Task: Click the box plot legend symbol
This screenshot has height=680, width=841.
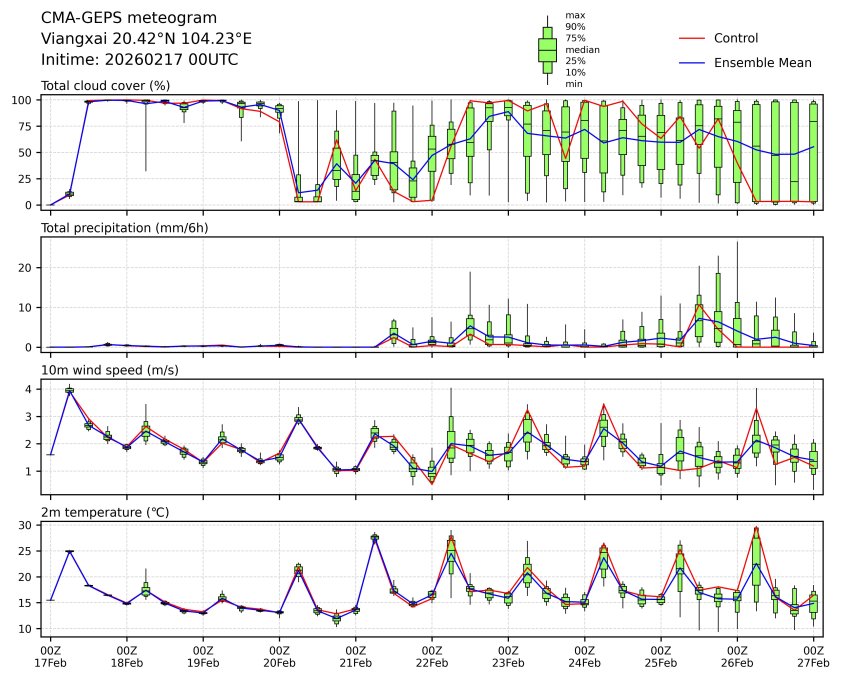Action: pos(547,49)
